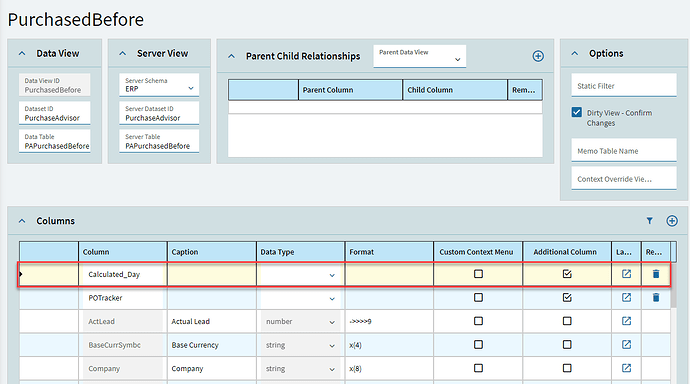
Task: Collapse the Columns section
Action: click(x=22, y=221)
